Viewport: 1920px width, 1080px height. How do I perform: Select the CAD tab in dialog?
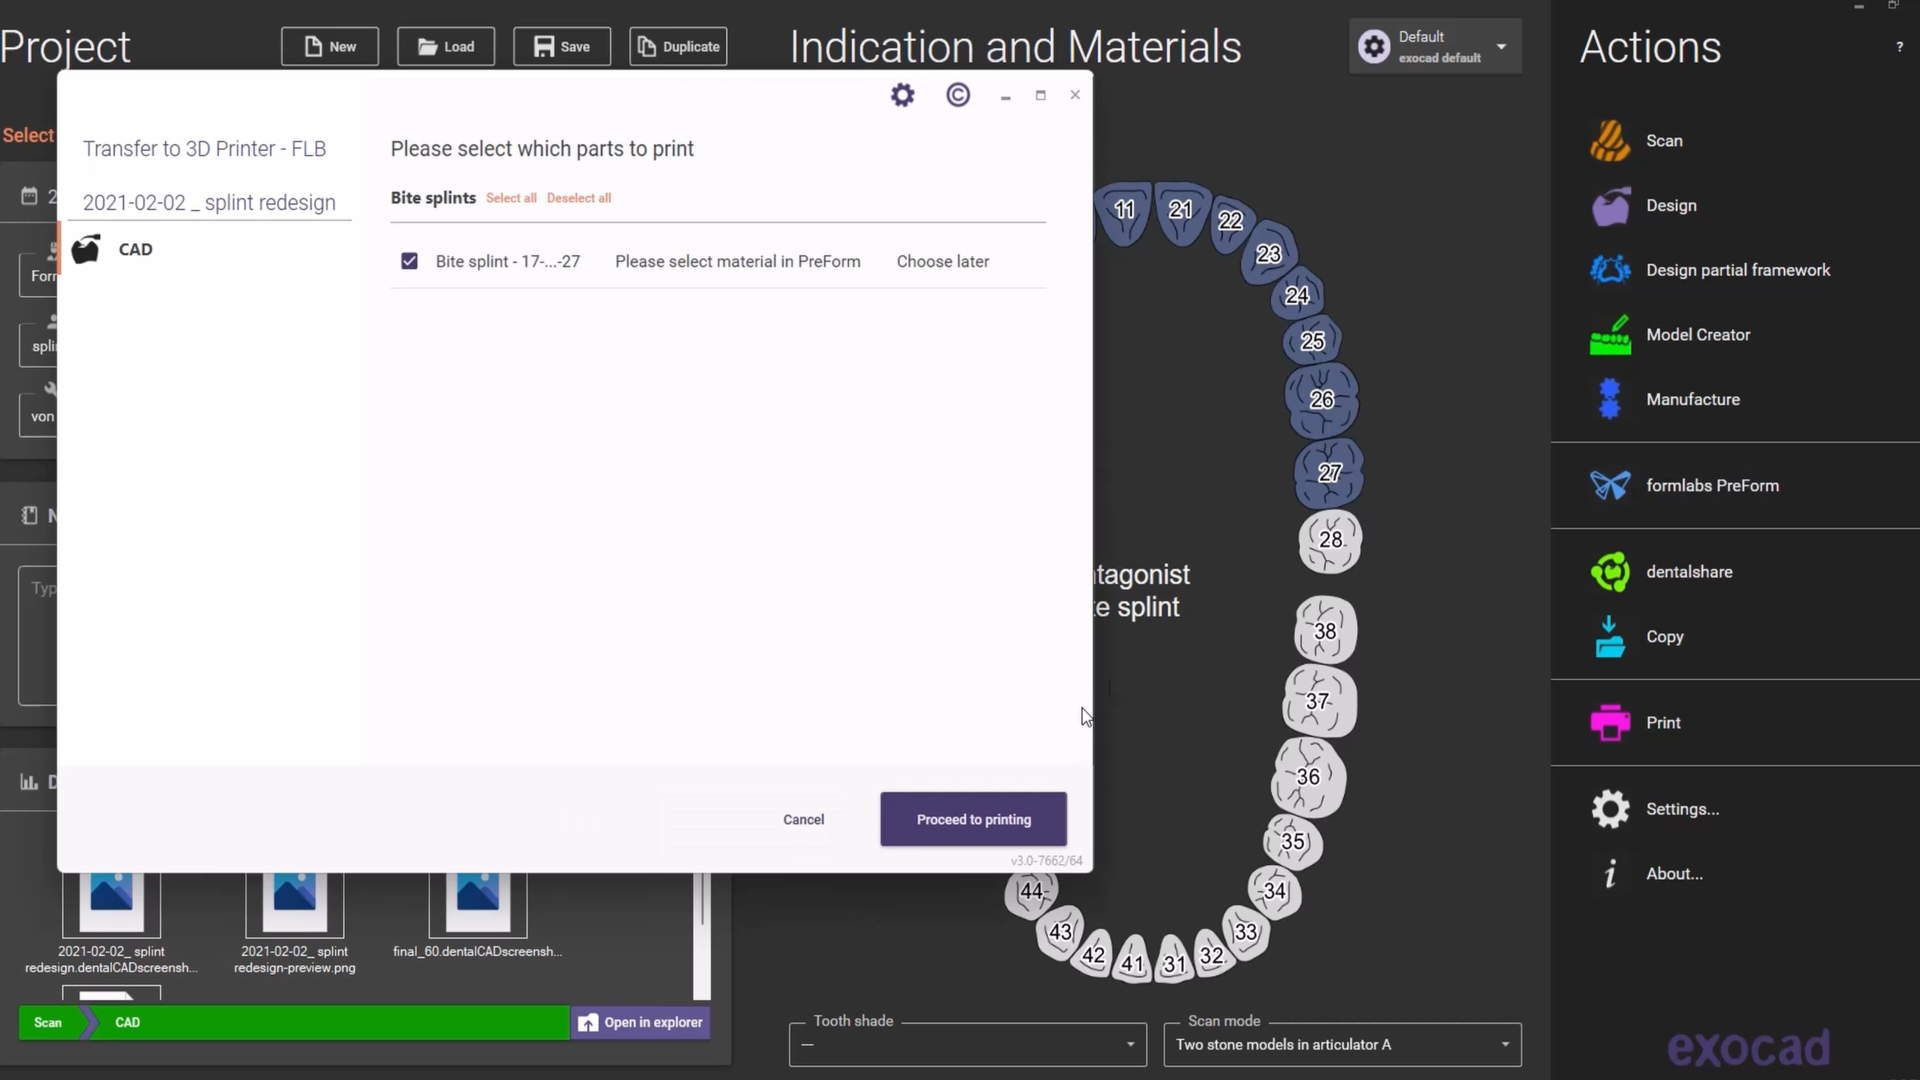[135, 250]
